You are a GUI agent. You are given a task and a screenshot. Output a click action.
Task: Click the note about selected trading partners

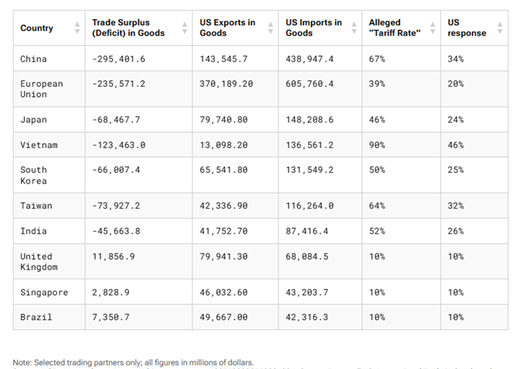[x=133, y=362]
